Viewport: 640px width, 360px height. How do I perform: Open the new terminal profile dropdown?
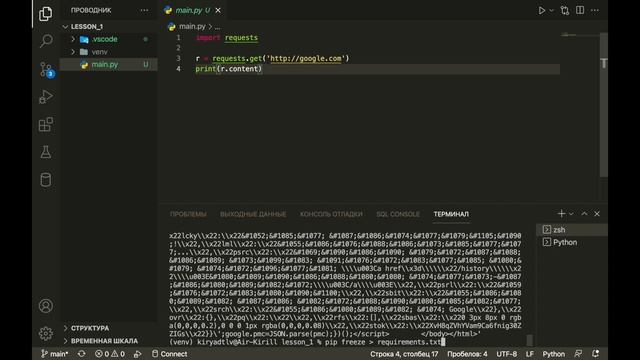571,214
